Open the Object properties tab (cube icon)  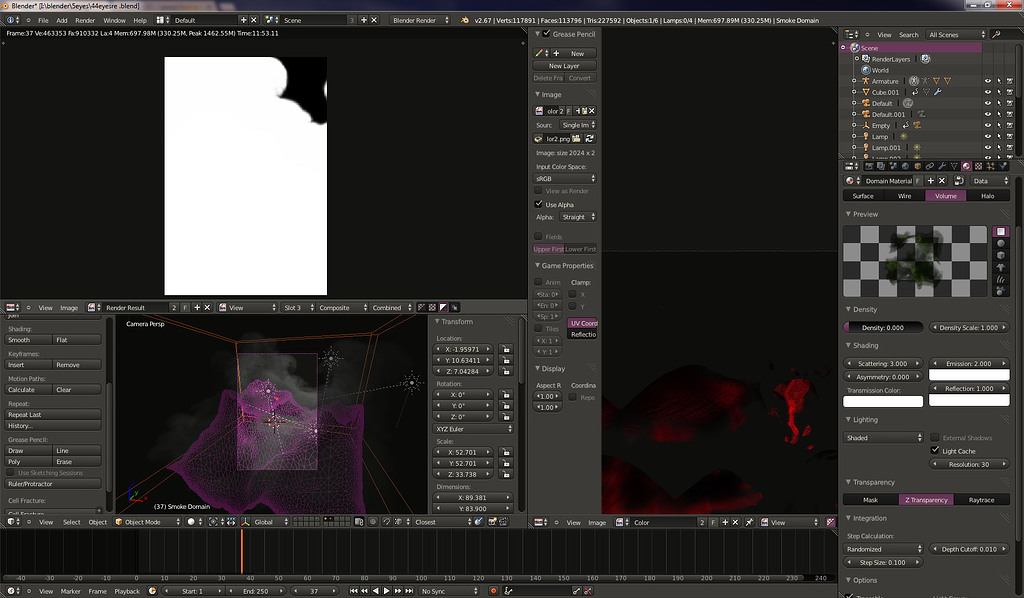point(918,166)
